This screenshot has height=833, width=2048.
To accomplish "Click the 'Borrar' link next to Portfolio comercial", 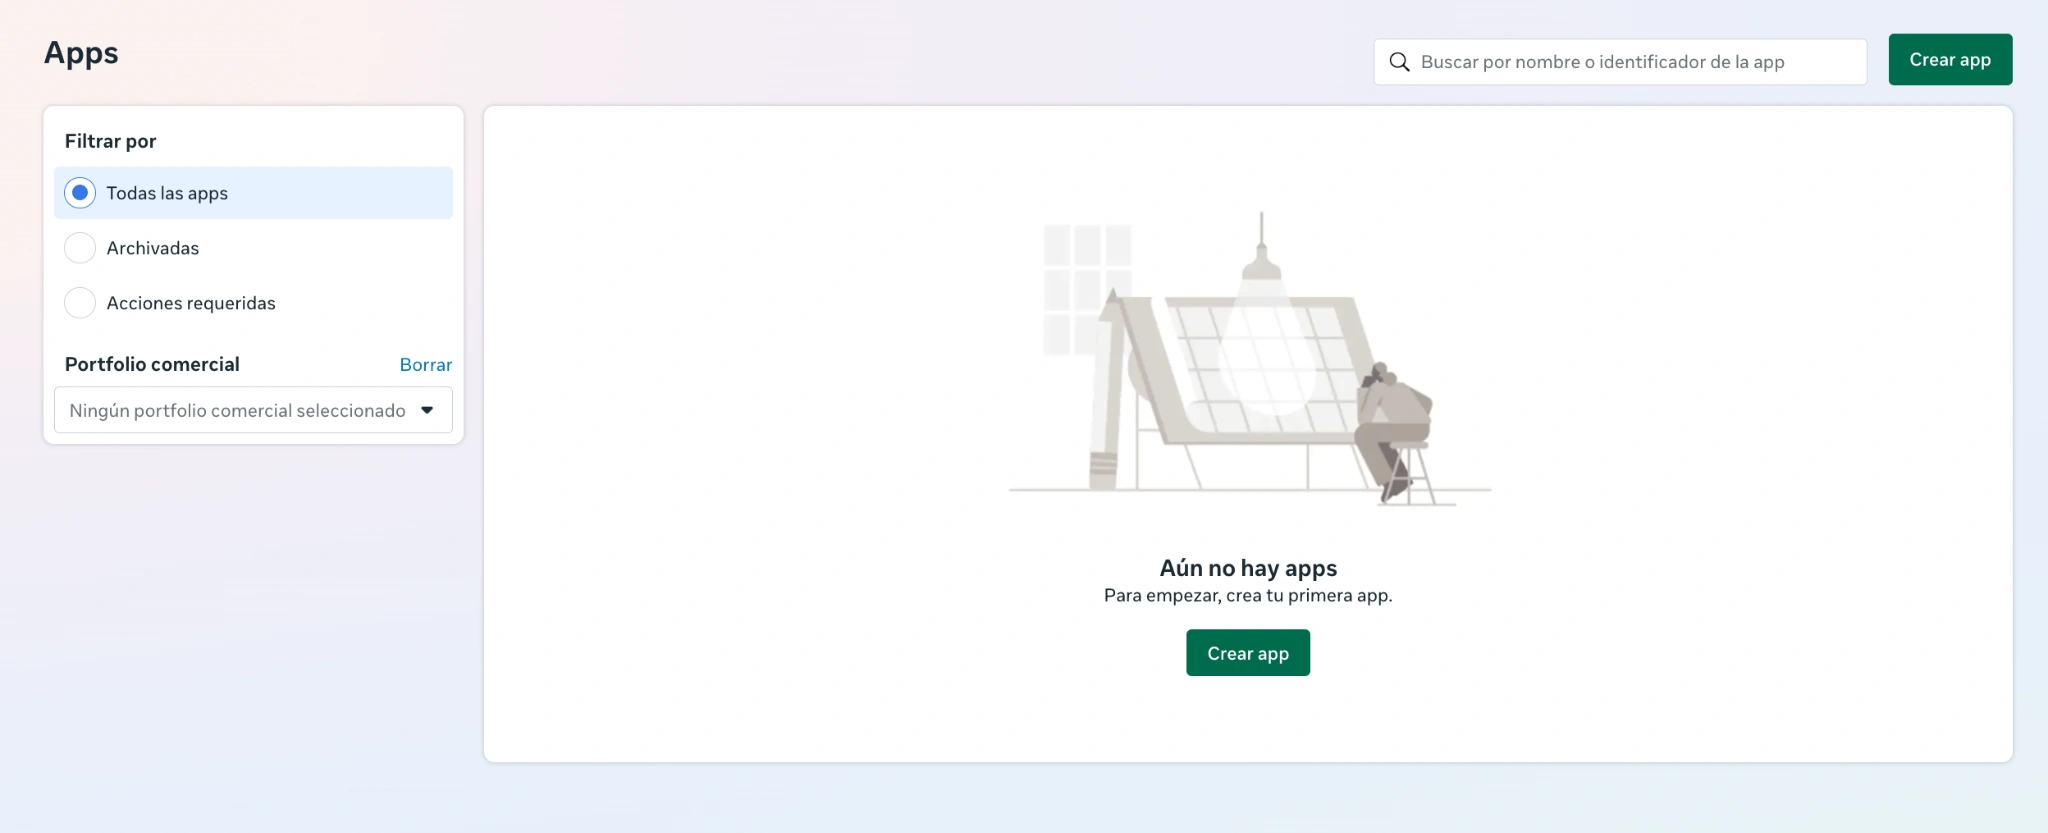I will tap(426, 365).
